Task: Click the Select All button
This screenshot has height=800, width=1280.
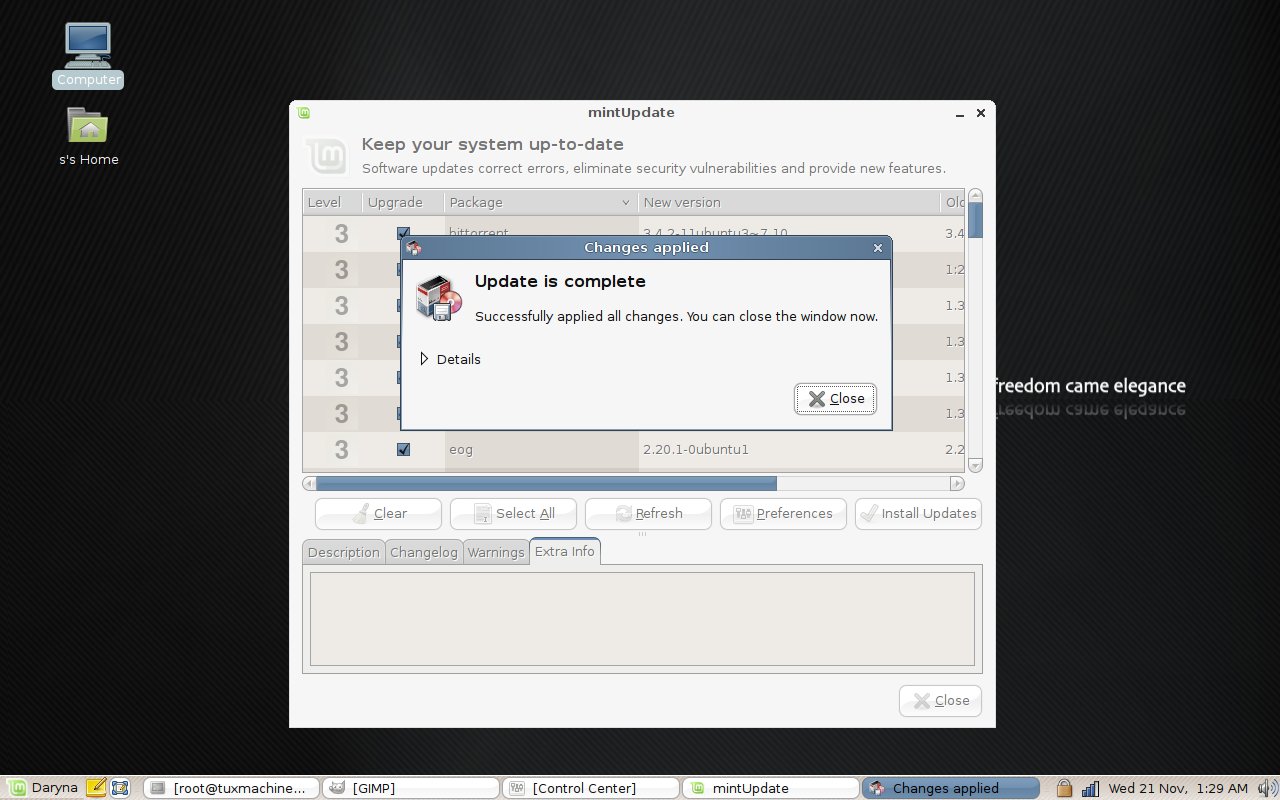Action: 513,514
